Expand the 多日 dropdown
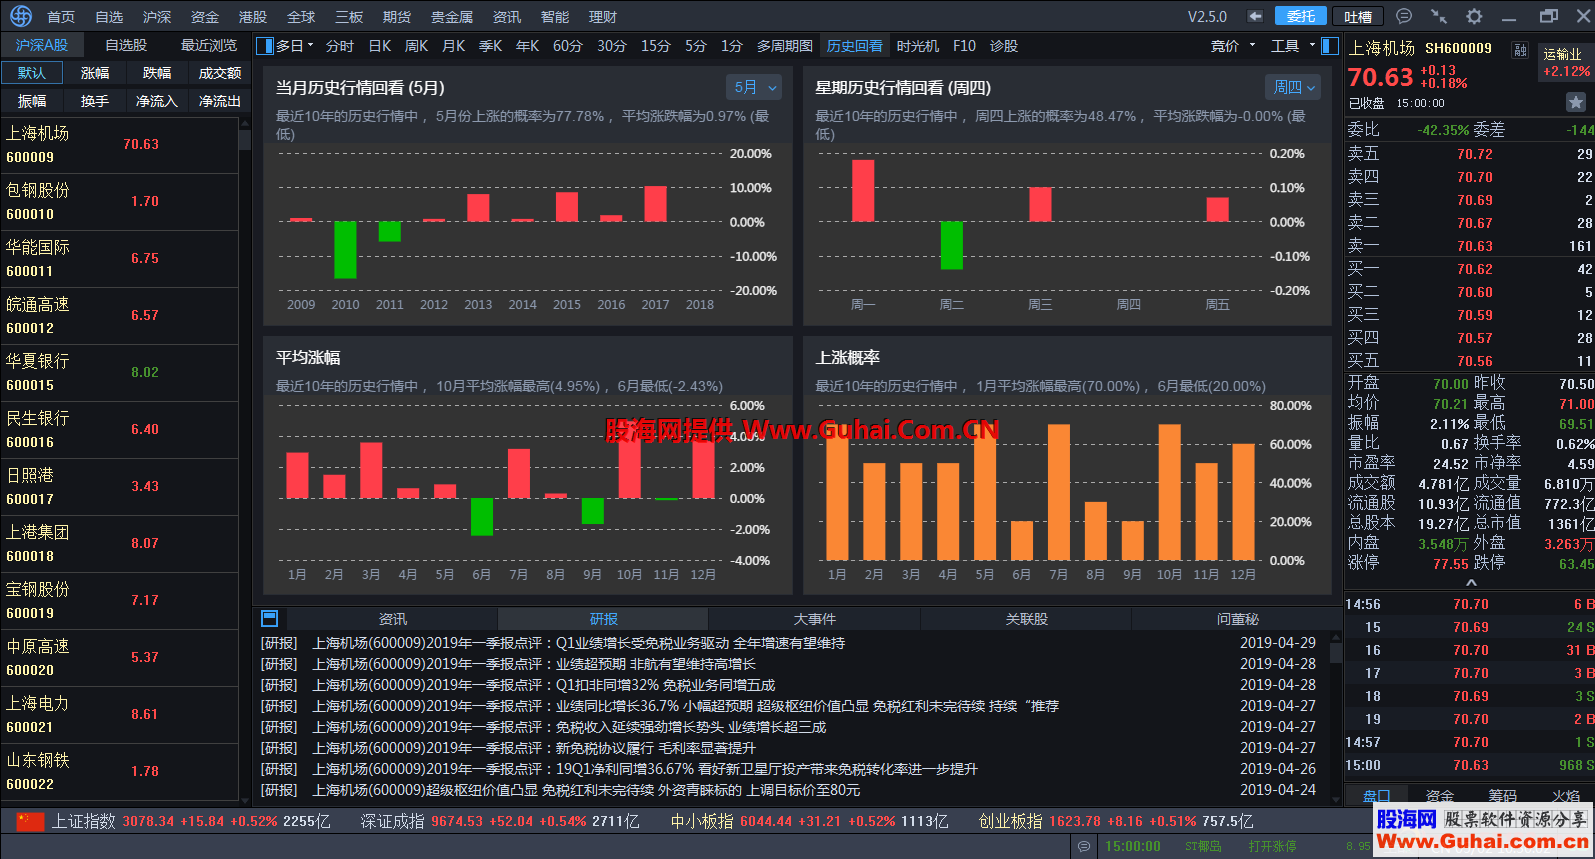Viewport: 1595px width, 859px height. point(310,45)
